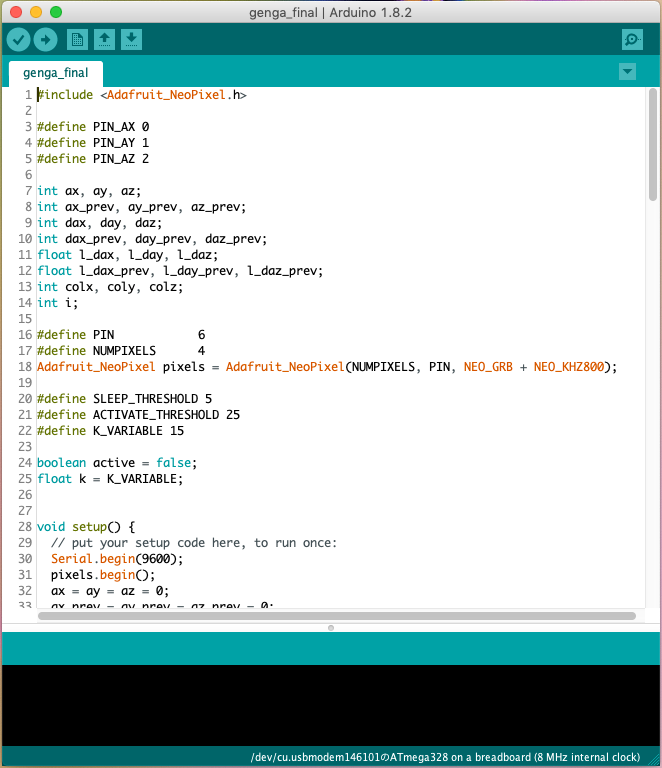Open a sketch using the up-arrow icon
Viewport: 662px width, 768px height.
click(104, 40)
